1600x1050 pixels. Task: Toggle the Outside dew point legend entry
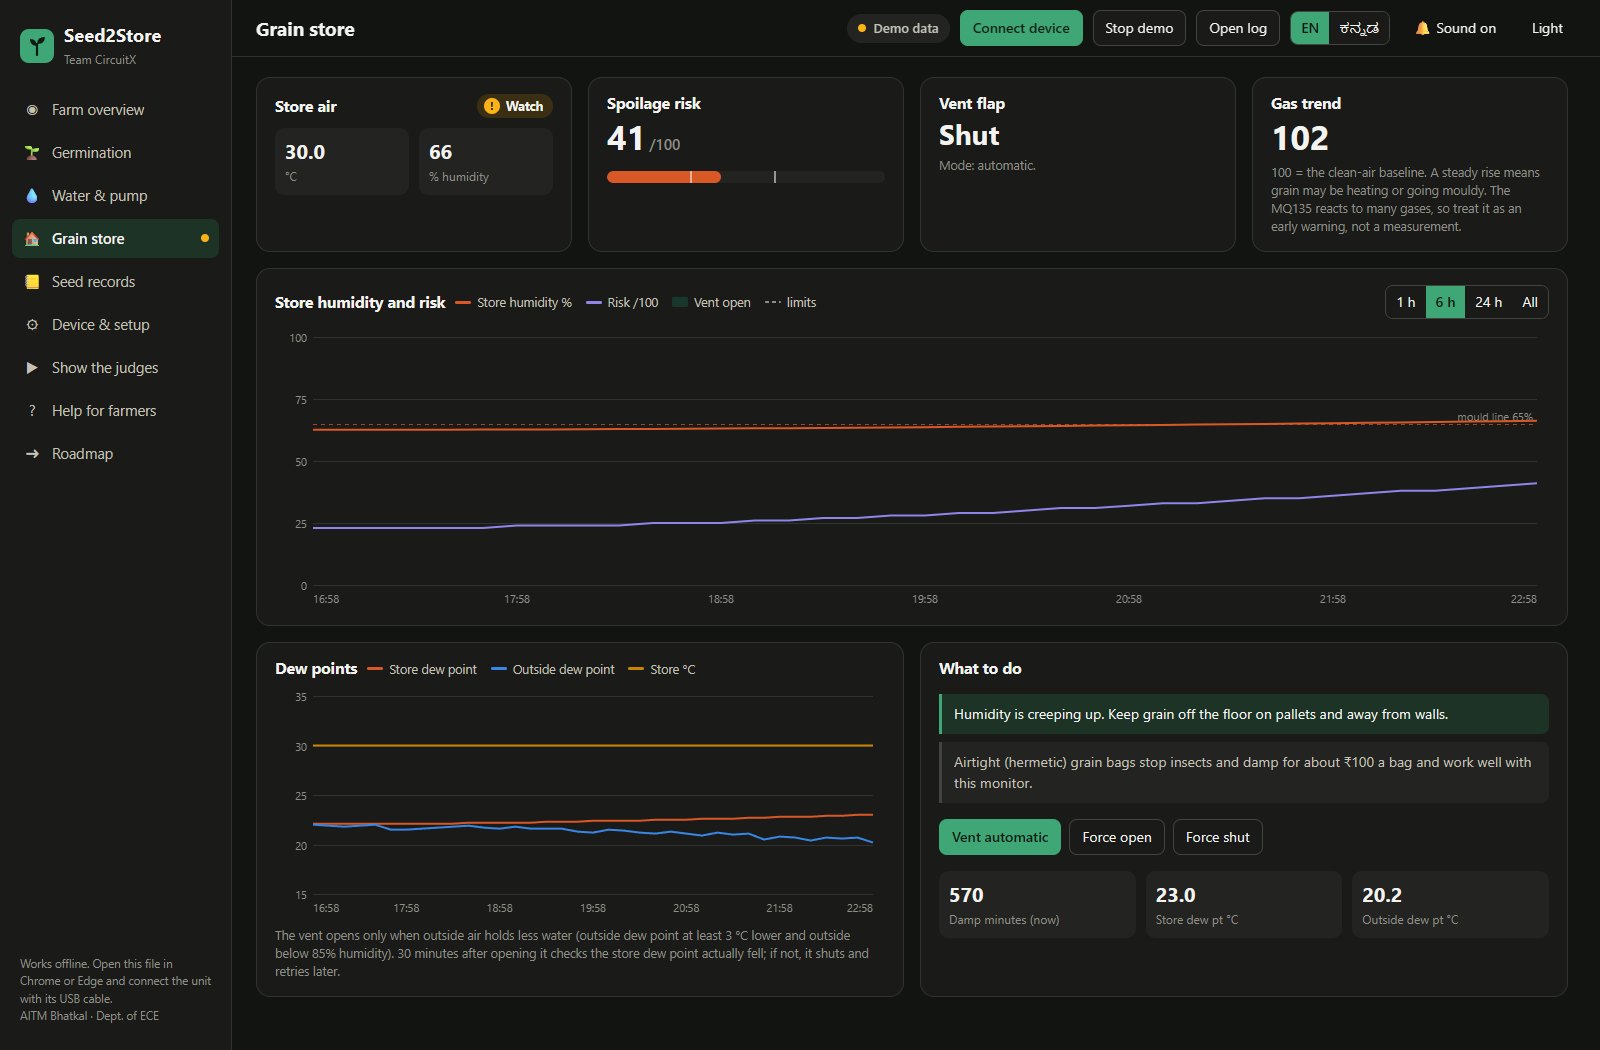click(x=553, y=669)
